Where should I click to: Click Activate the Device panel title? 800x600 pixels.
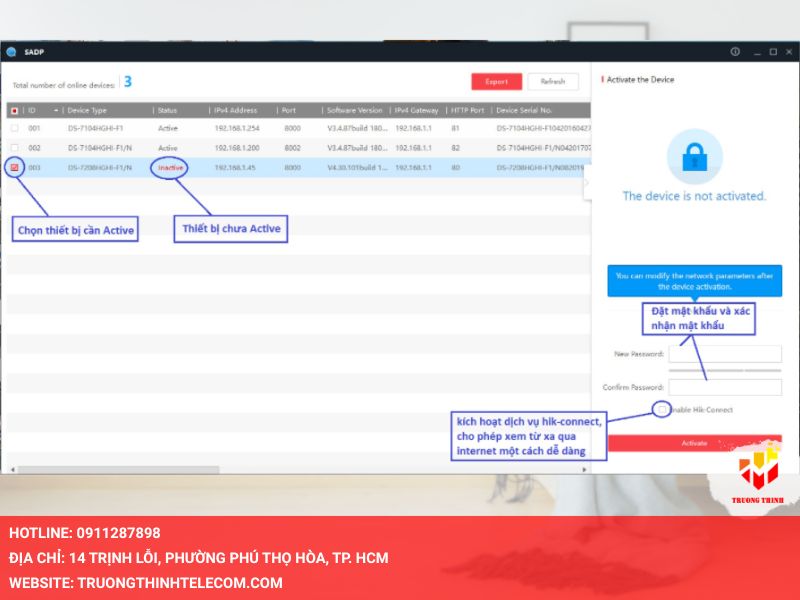(640, 80)
